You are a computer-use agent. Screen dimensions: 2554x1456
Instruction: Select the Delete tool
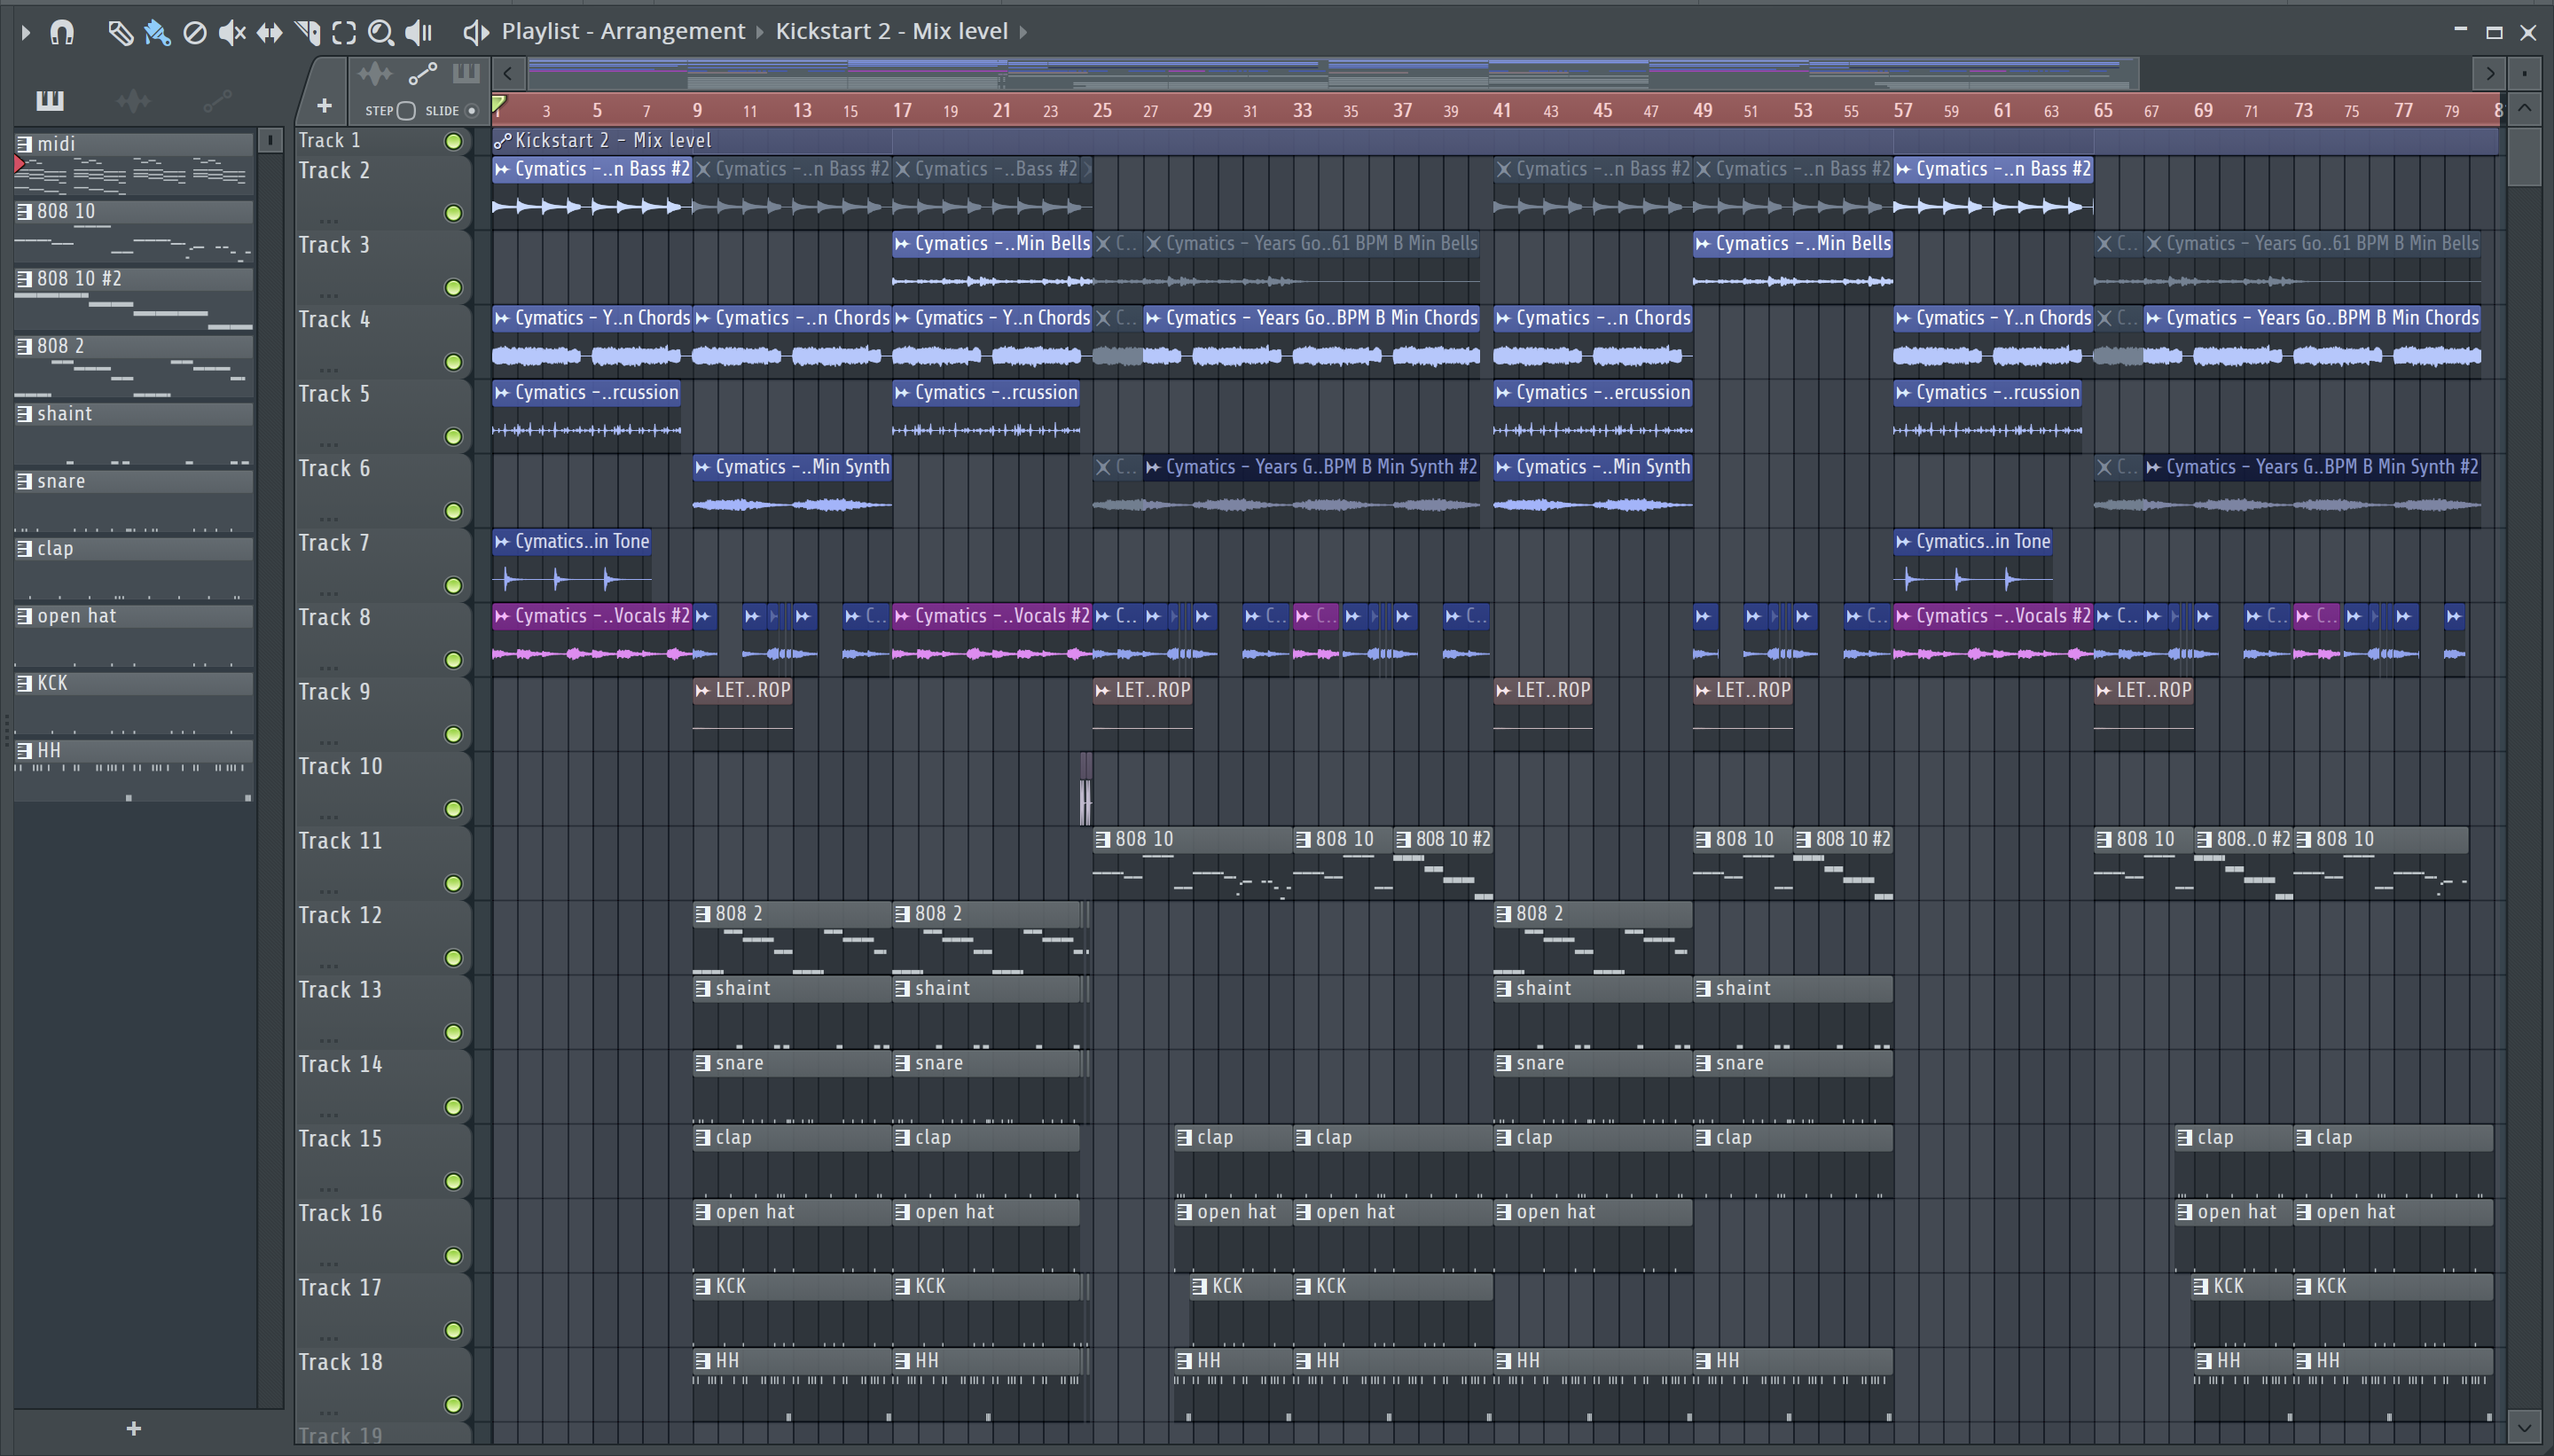click(195, 32)
